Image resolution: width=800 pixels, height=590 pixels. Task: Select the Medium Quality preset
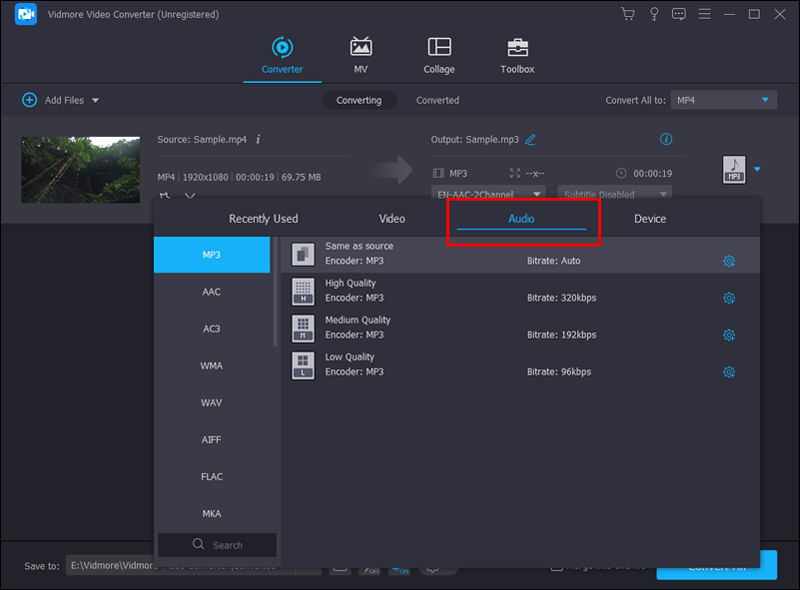[x=520, y=328]
